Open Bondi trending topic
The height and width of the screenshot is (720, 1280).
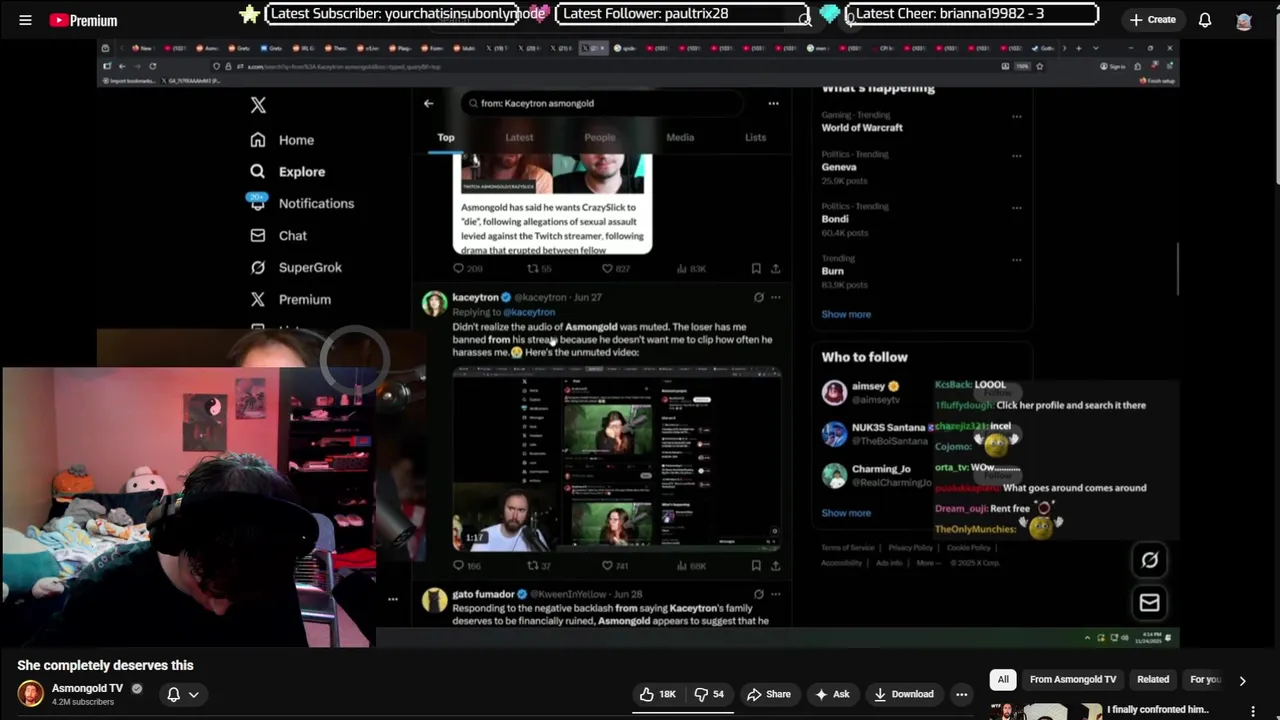point(835,219)
